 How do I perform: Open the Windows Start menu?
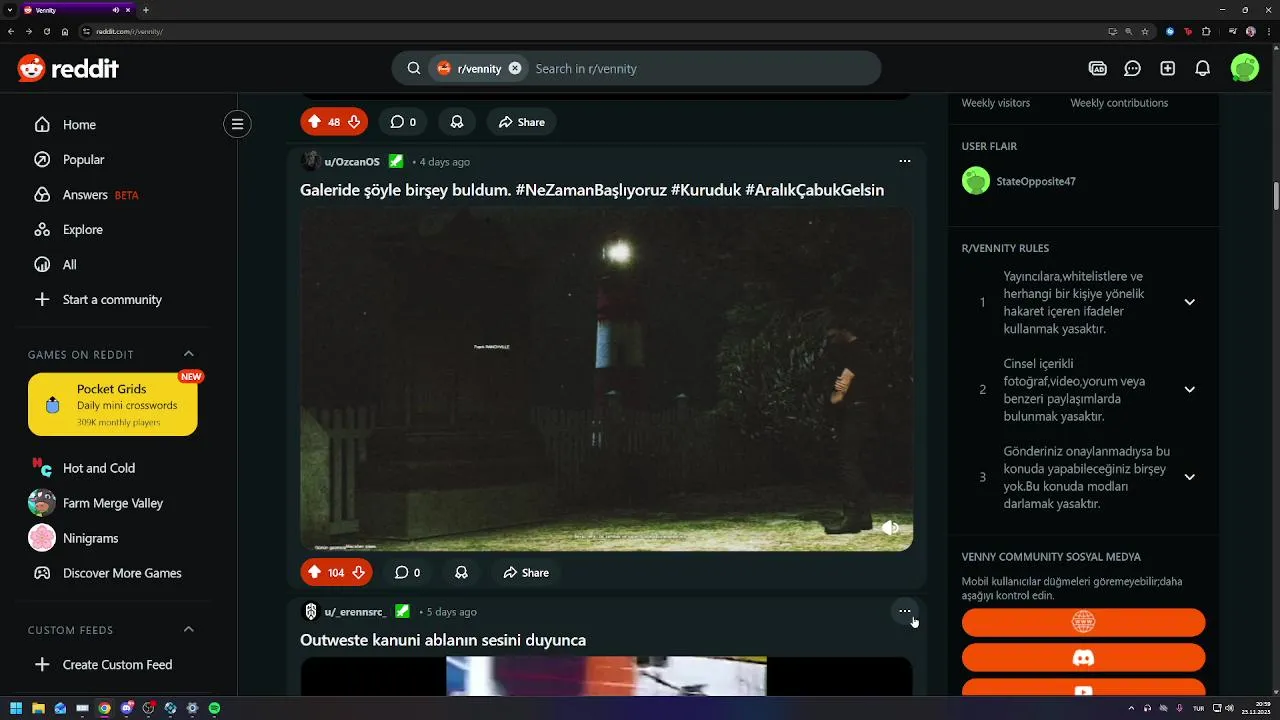(x=16, y=708)
